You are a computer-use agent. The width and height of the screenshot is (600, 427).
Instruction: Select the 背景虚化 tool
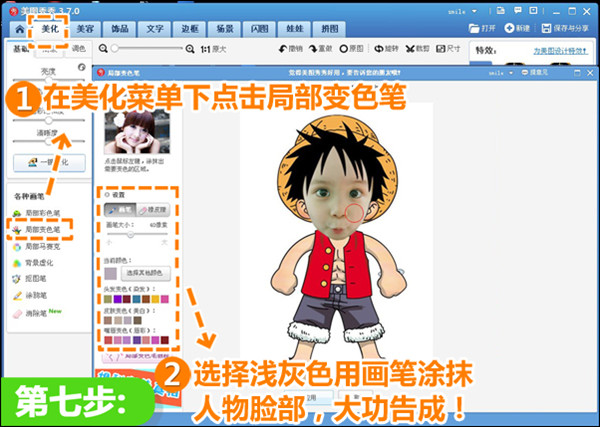coord(33,263)
